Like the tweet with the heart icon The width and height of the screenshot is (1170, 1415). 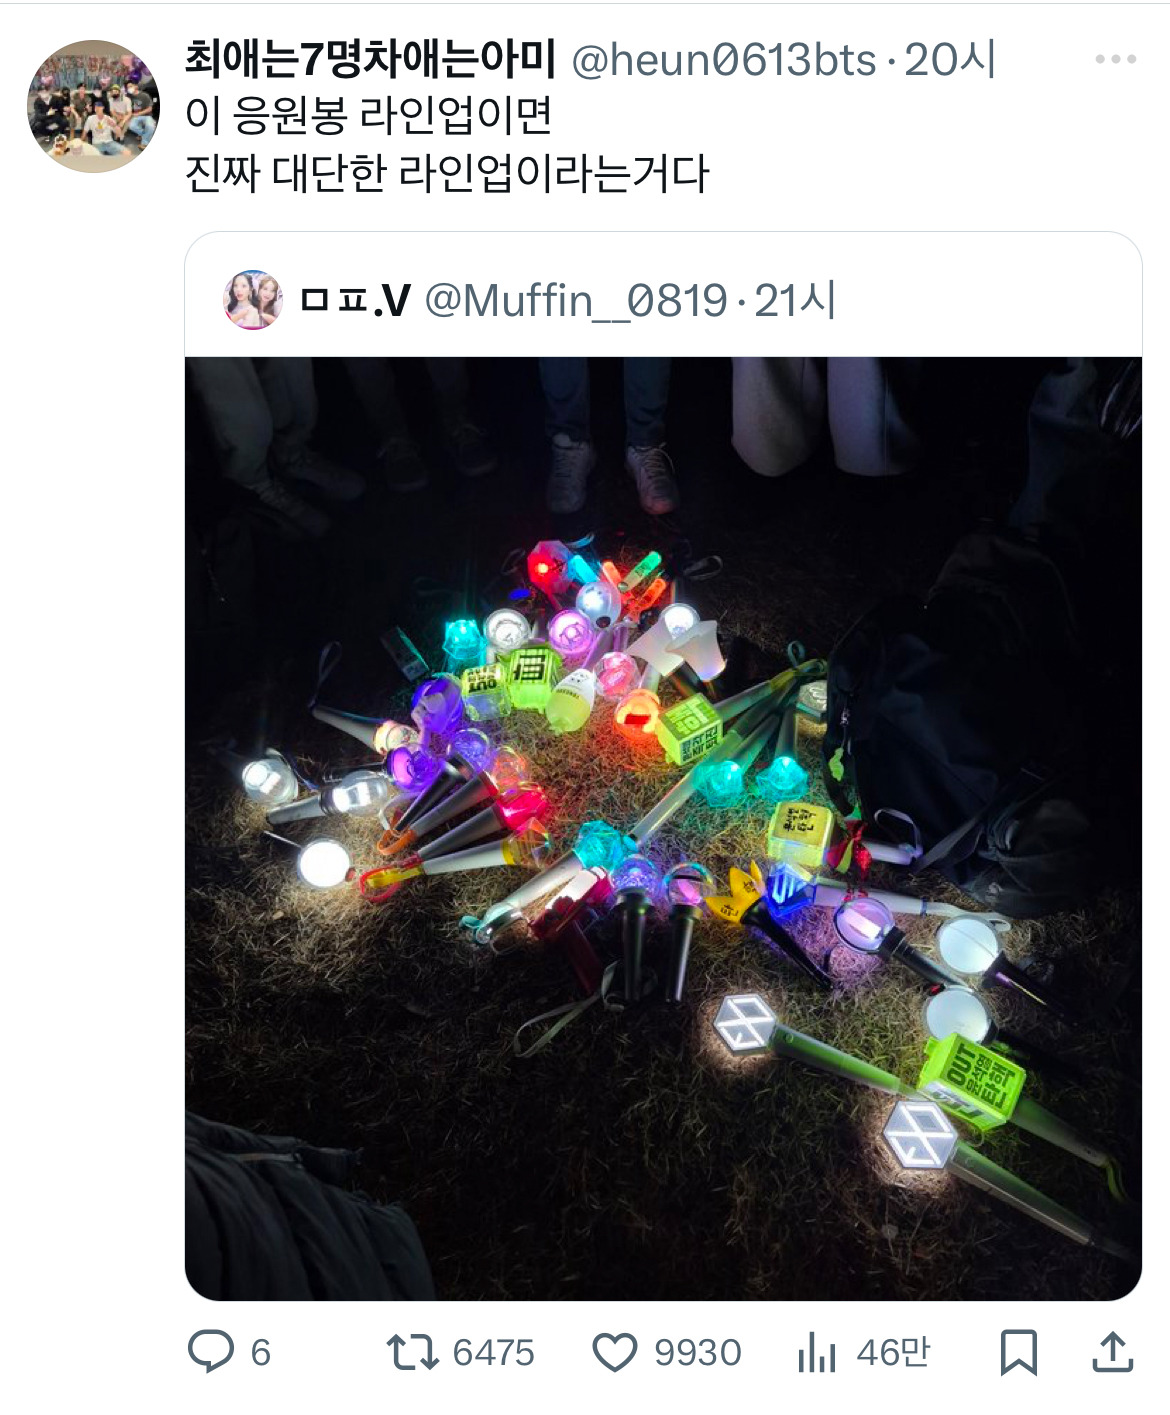[615, 1353]
